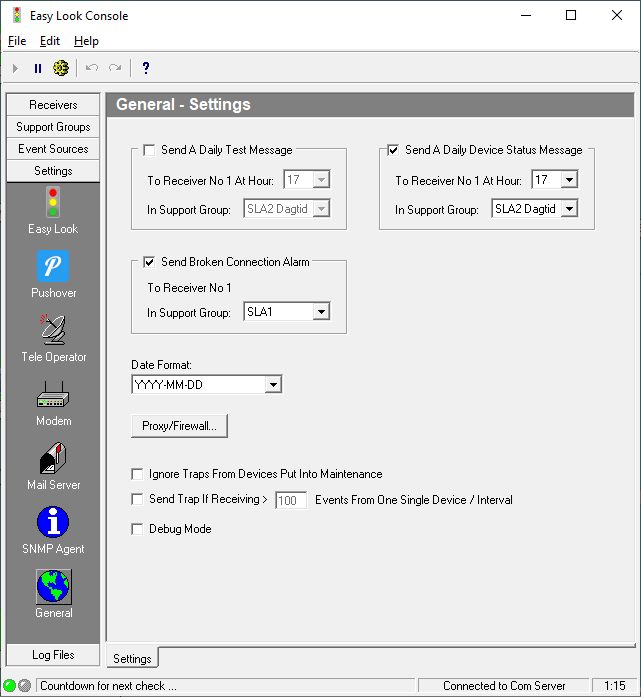Click the 1:15 countdown timer
Image resolution: width=641 pixels, height=697 pixels.
pos(614,686)
